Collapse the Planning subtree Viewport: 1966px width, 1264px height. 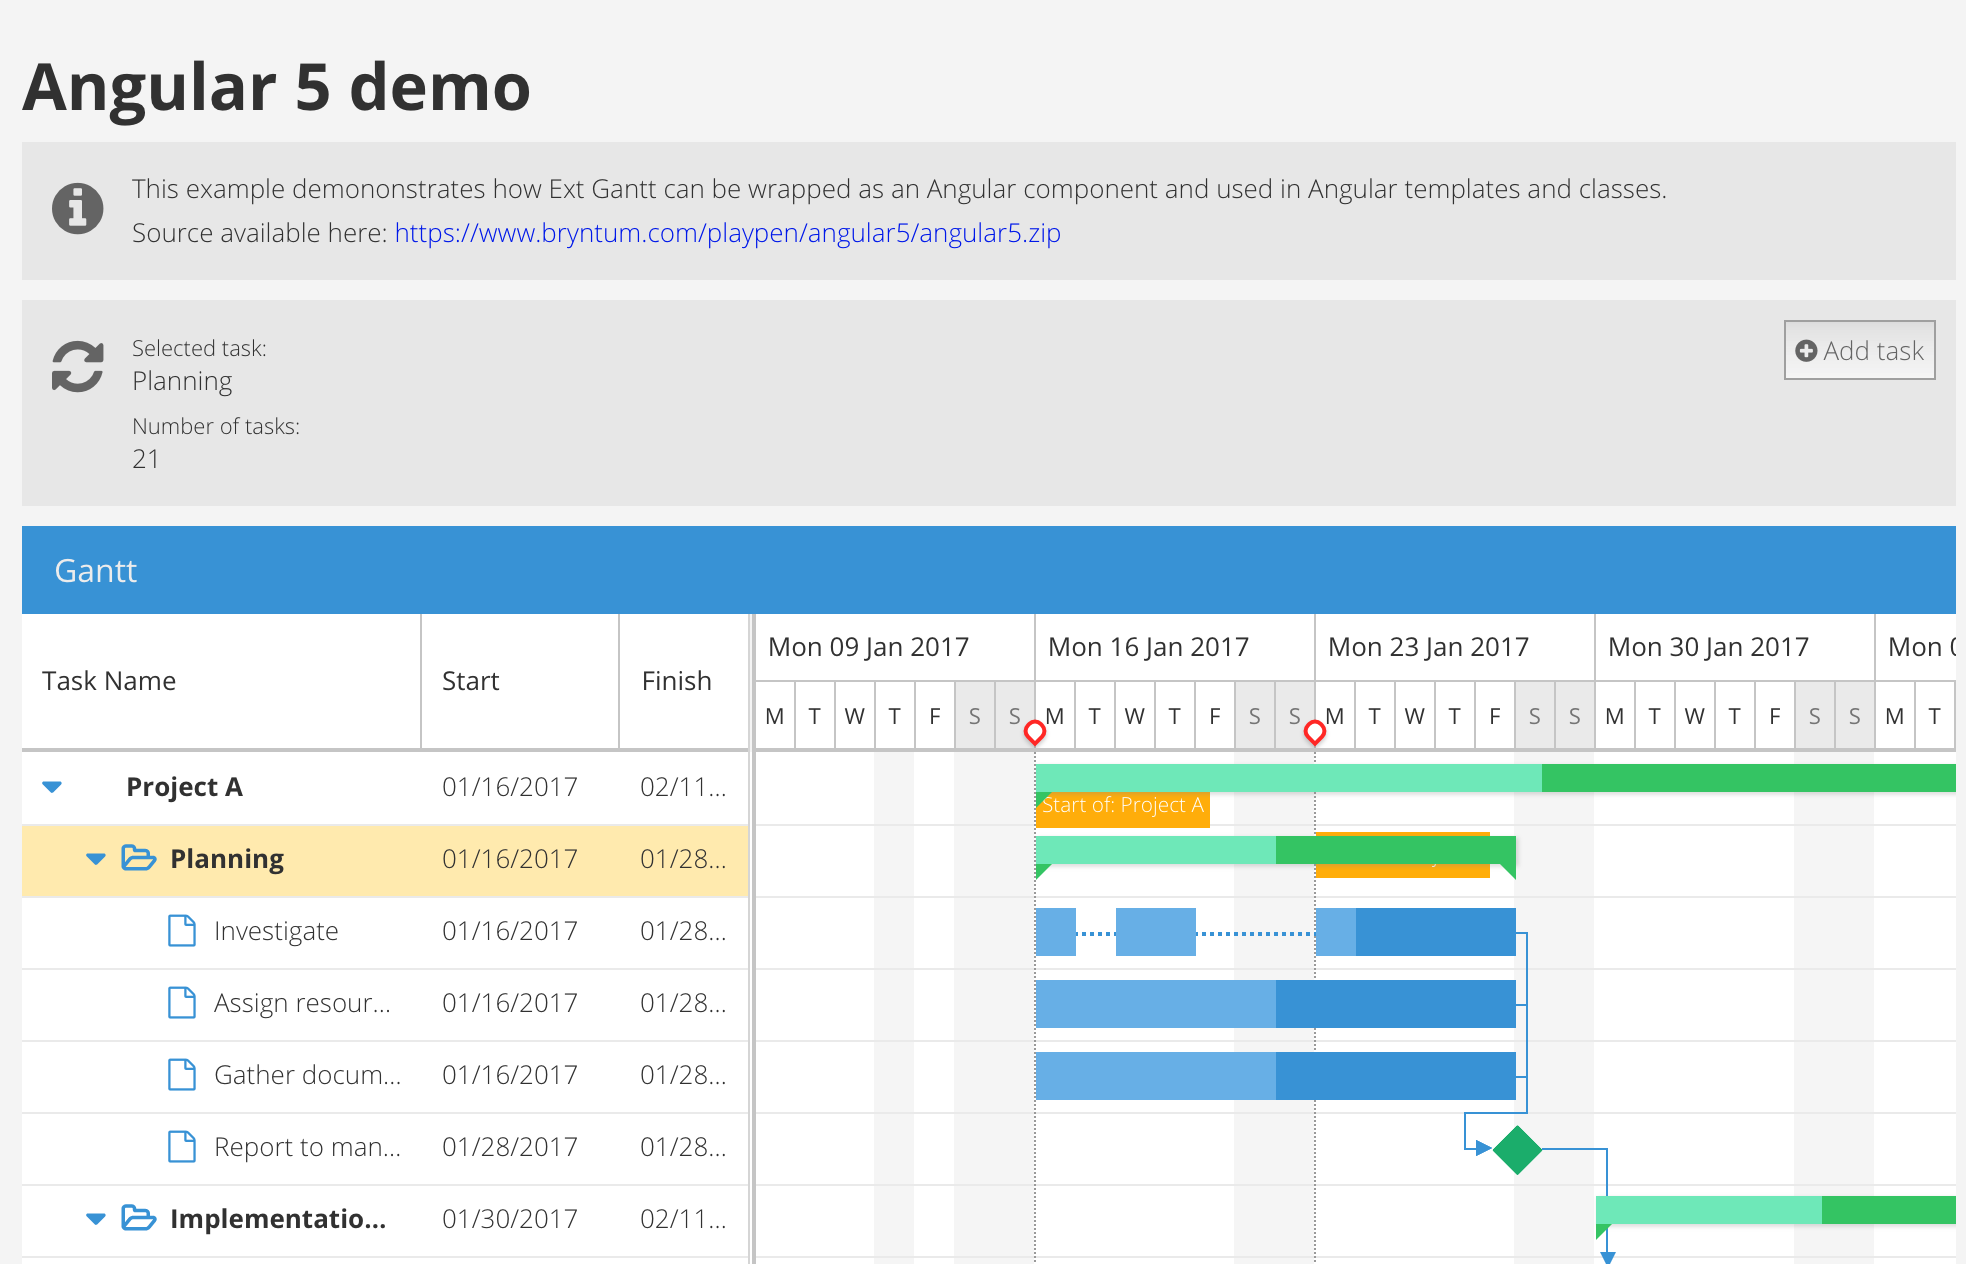pyautogui.click(x=95, y=858)
